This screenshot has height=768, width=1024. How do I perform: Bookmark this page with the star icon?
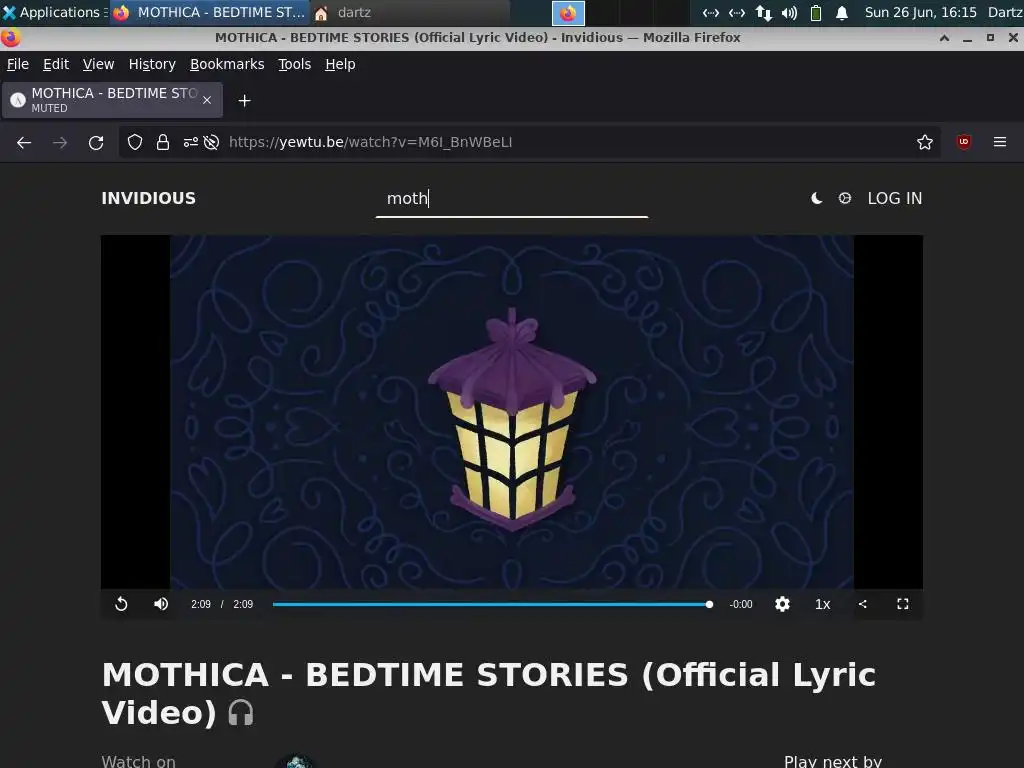coord(925,142)
